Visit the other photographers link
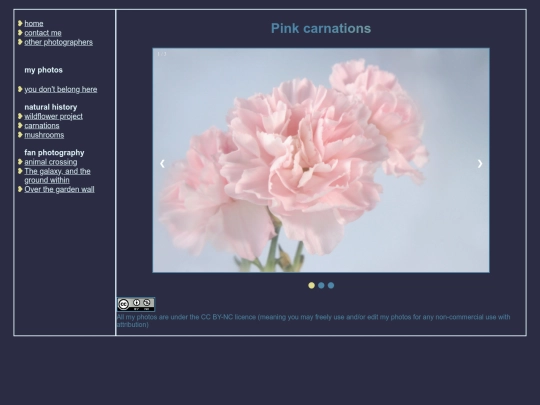The height and width of the screenshot is (405, 540). pos(59,42)
